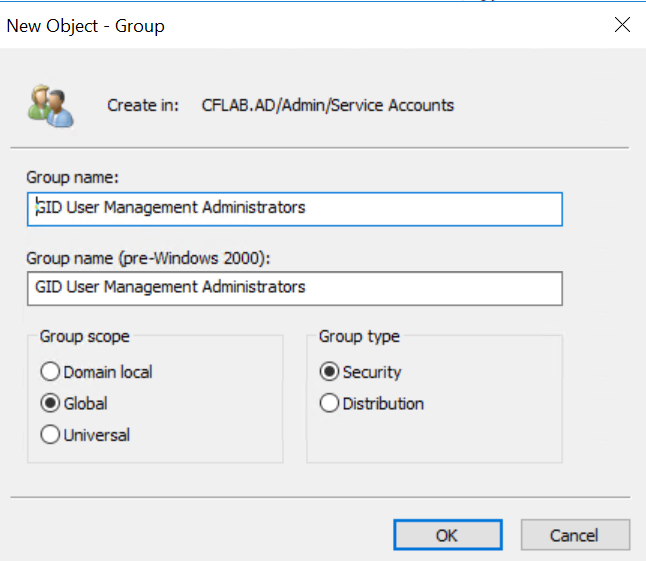
Task: Confirm with the OK button
Action: coord(447,534)
